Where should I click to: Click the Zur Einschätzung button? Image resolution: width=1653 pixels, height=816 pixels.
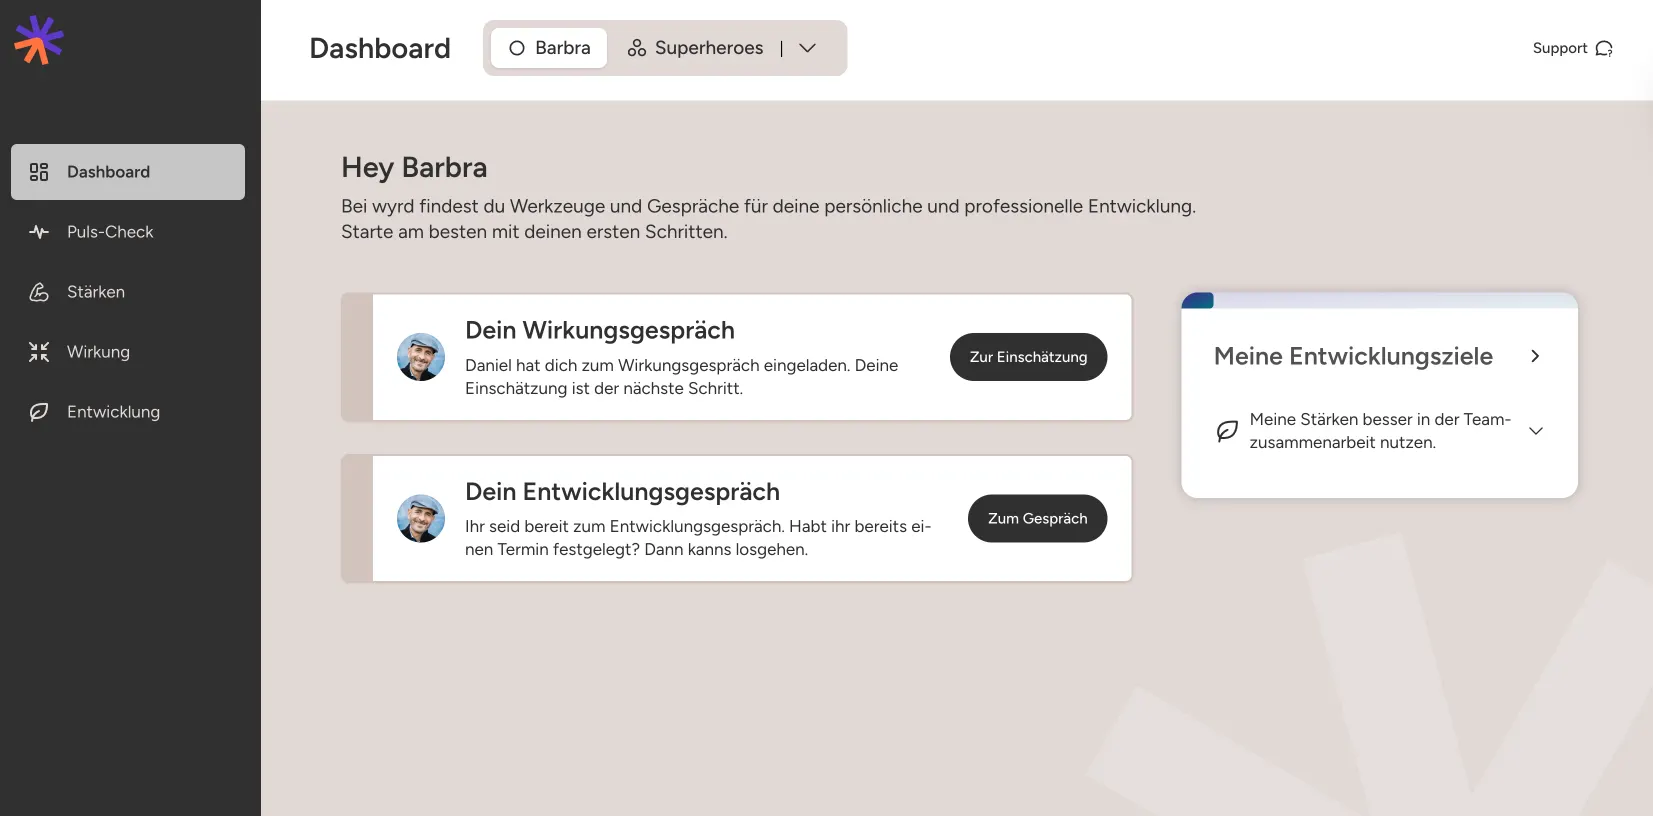click(x=1028, y=356)
